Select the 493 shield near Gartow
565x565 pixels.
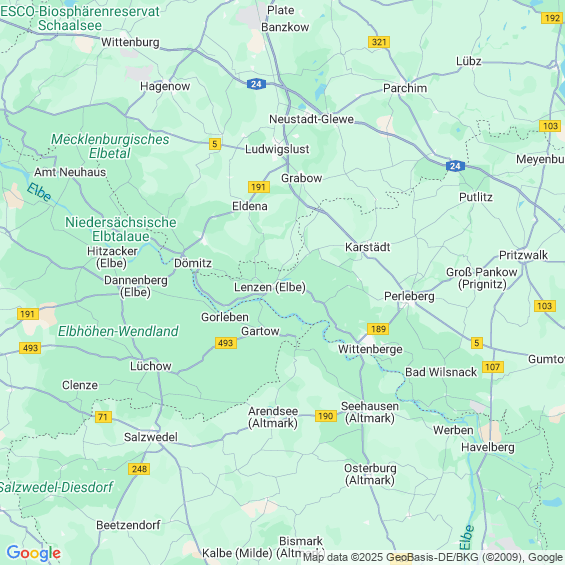226,343
